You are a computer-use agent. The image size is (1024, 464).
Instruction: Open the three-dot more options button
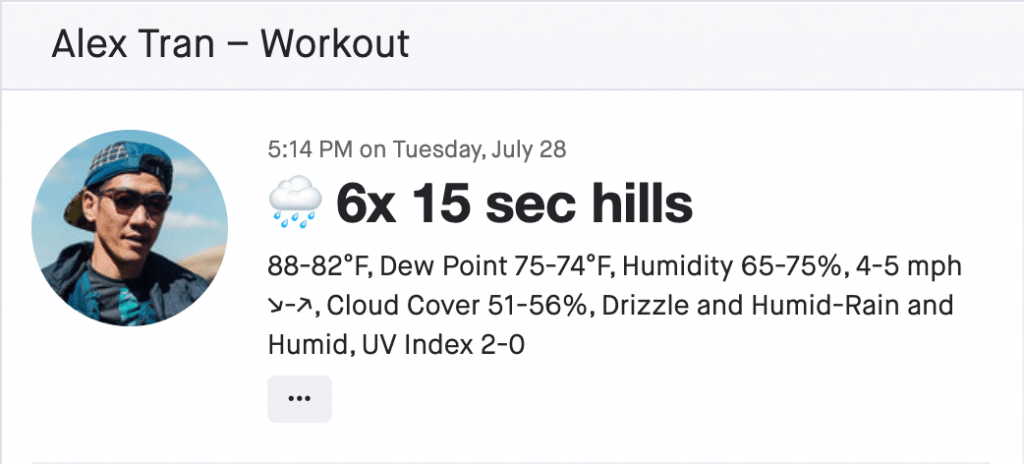tap(299, 399)
